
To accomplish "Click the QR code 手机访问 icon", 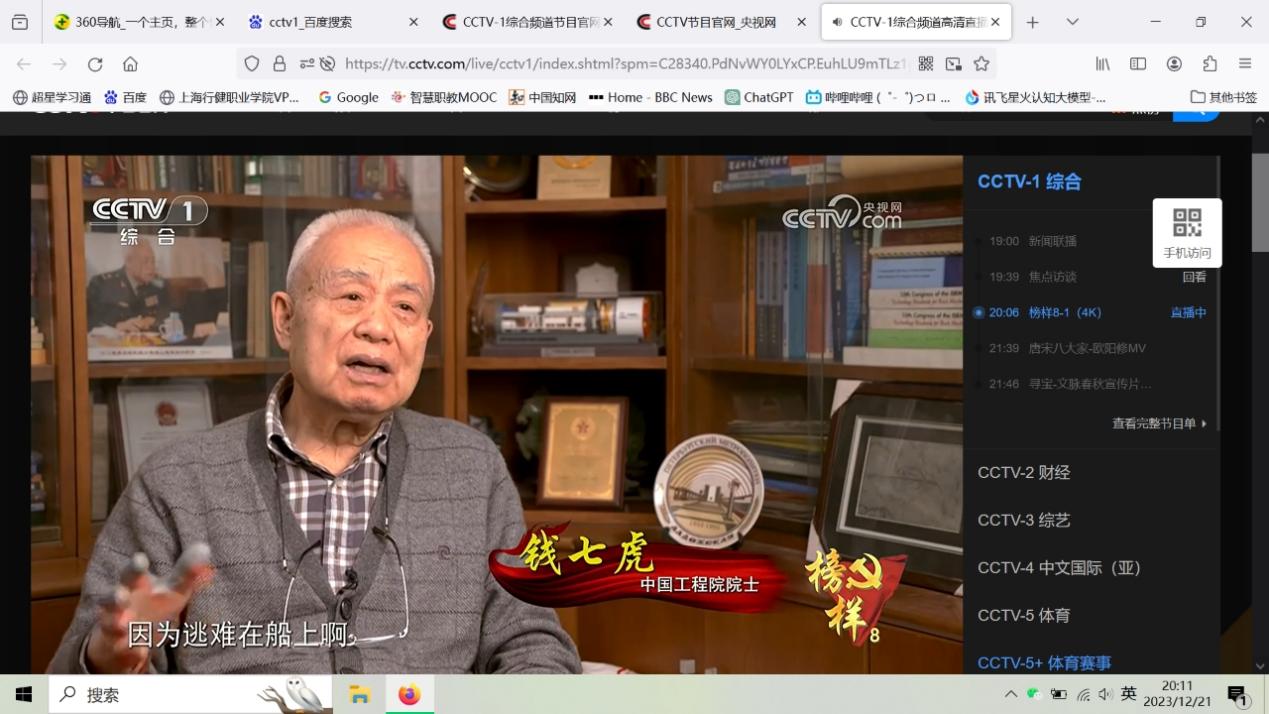I will [1186, 223].
